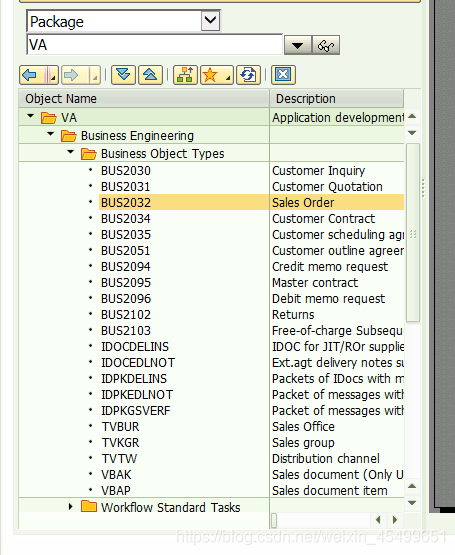Click the object hierarchy display icon
Viewport: 455px width, 555px height.
pos(185,75)
